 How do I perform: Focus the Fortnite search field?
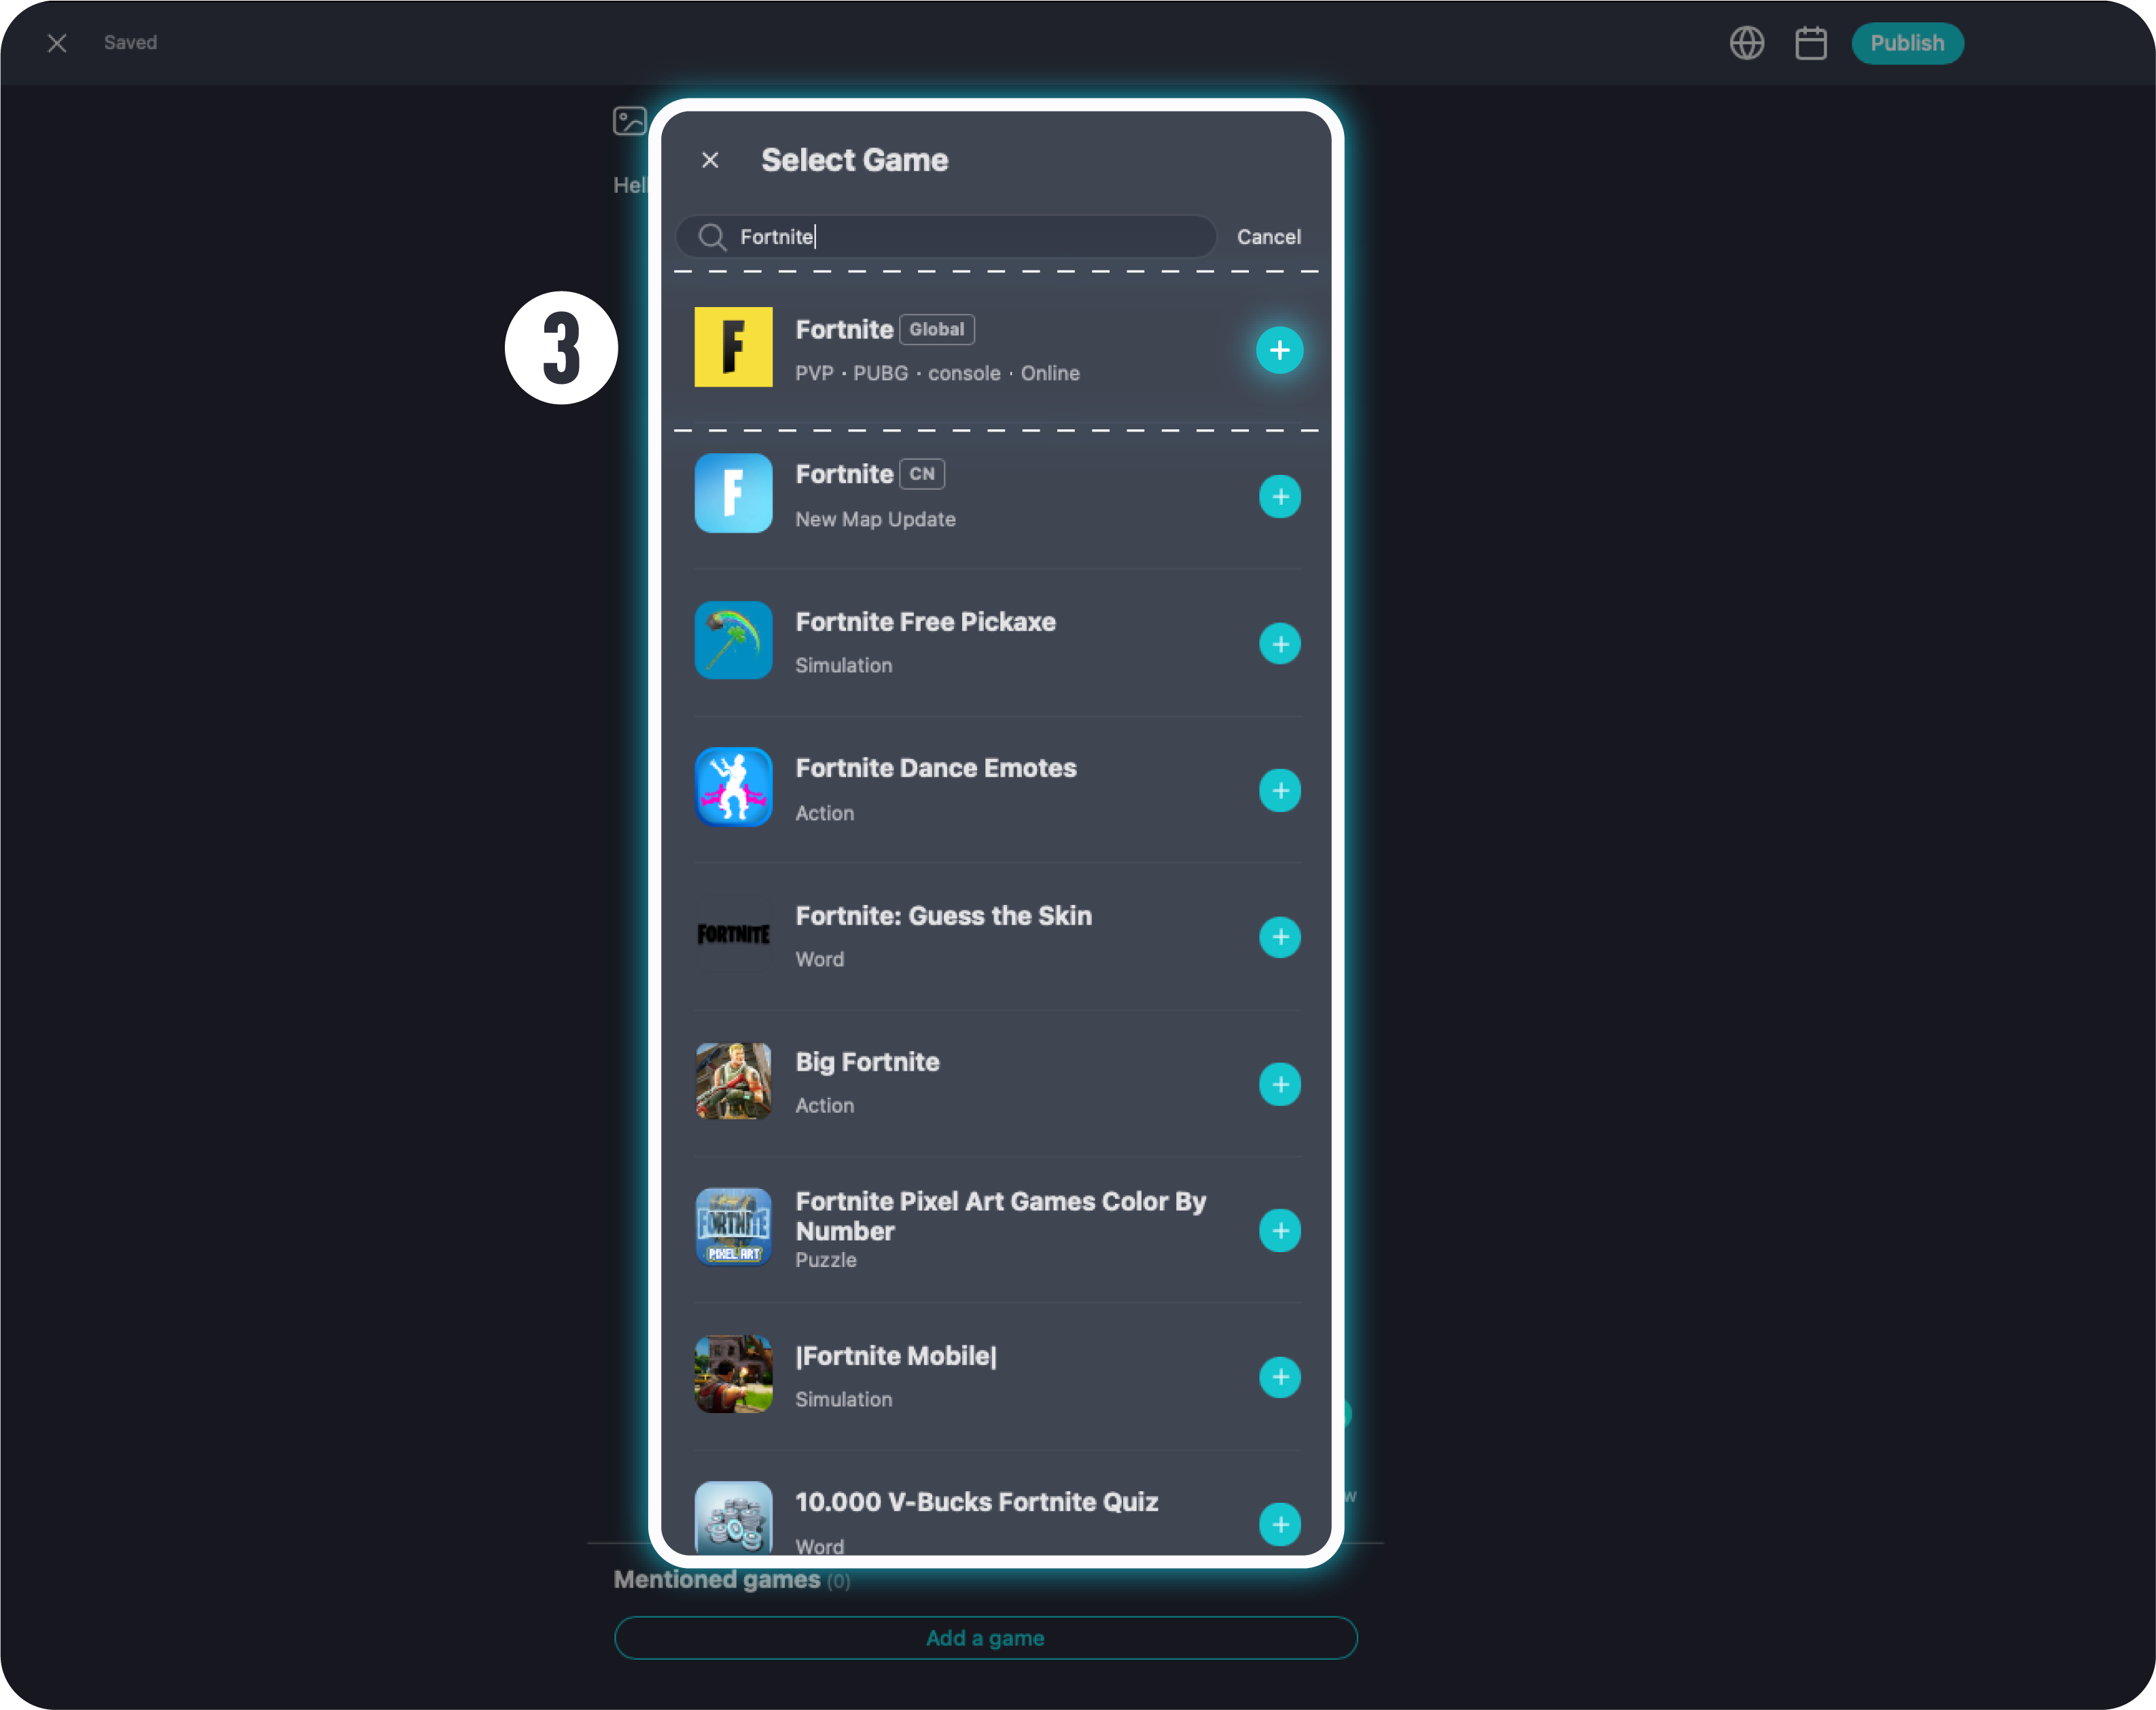pyautogui.click(x=946, y=237)
